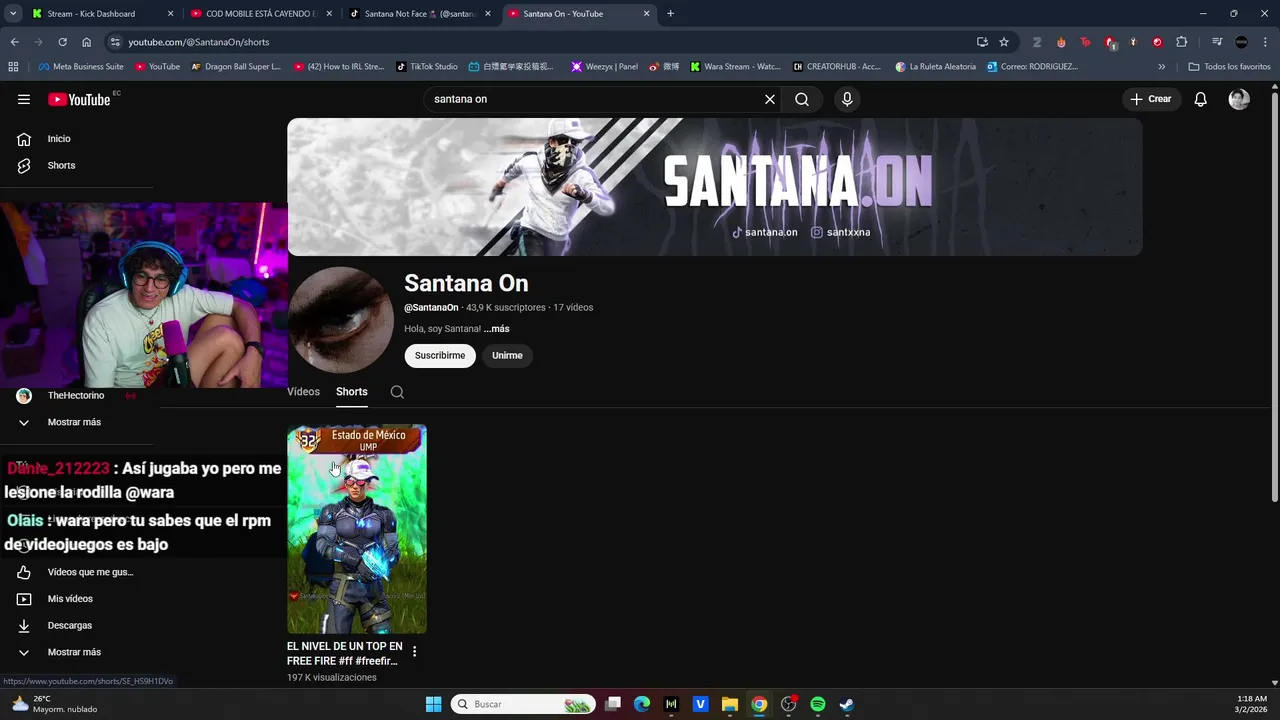This screenshot has width=1280, height=720.
Task: Open Windows Start menu
Action: click(433, 704)
